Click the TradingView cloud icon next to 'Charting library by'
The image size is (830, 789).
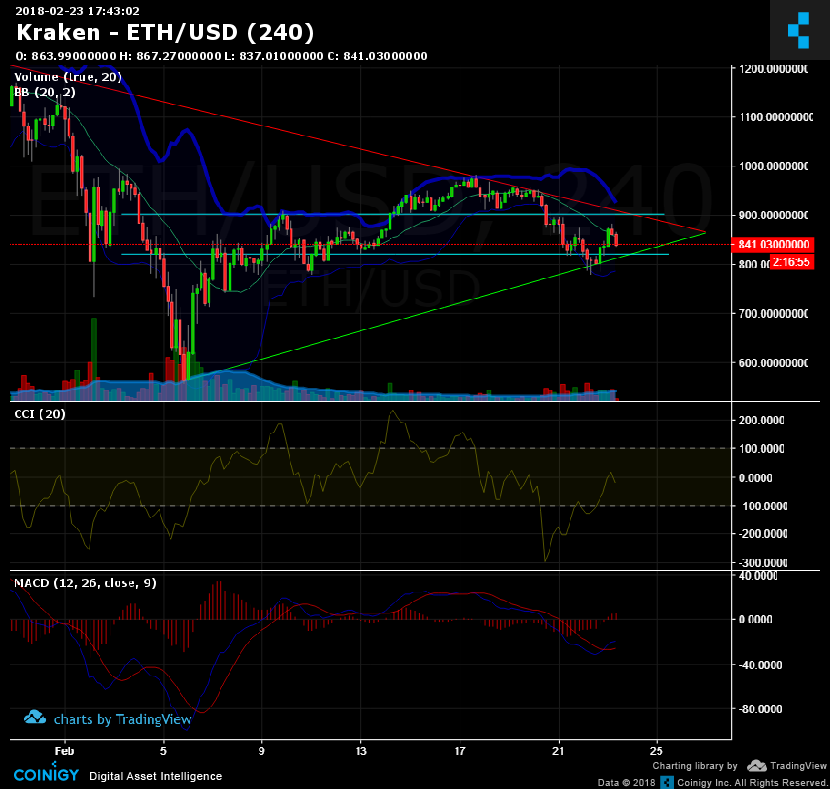757,766
